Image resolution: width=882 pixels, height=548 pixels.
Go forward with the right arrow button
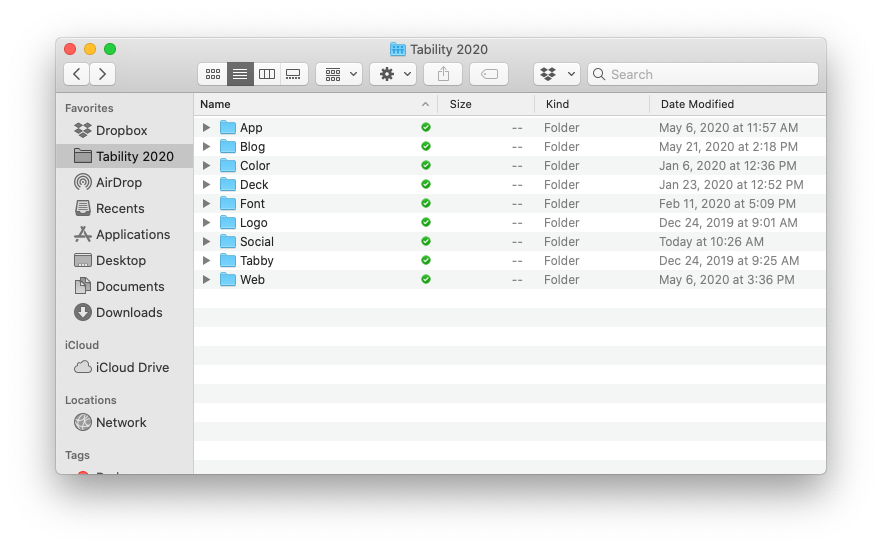coord(102,74)
